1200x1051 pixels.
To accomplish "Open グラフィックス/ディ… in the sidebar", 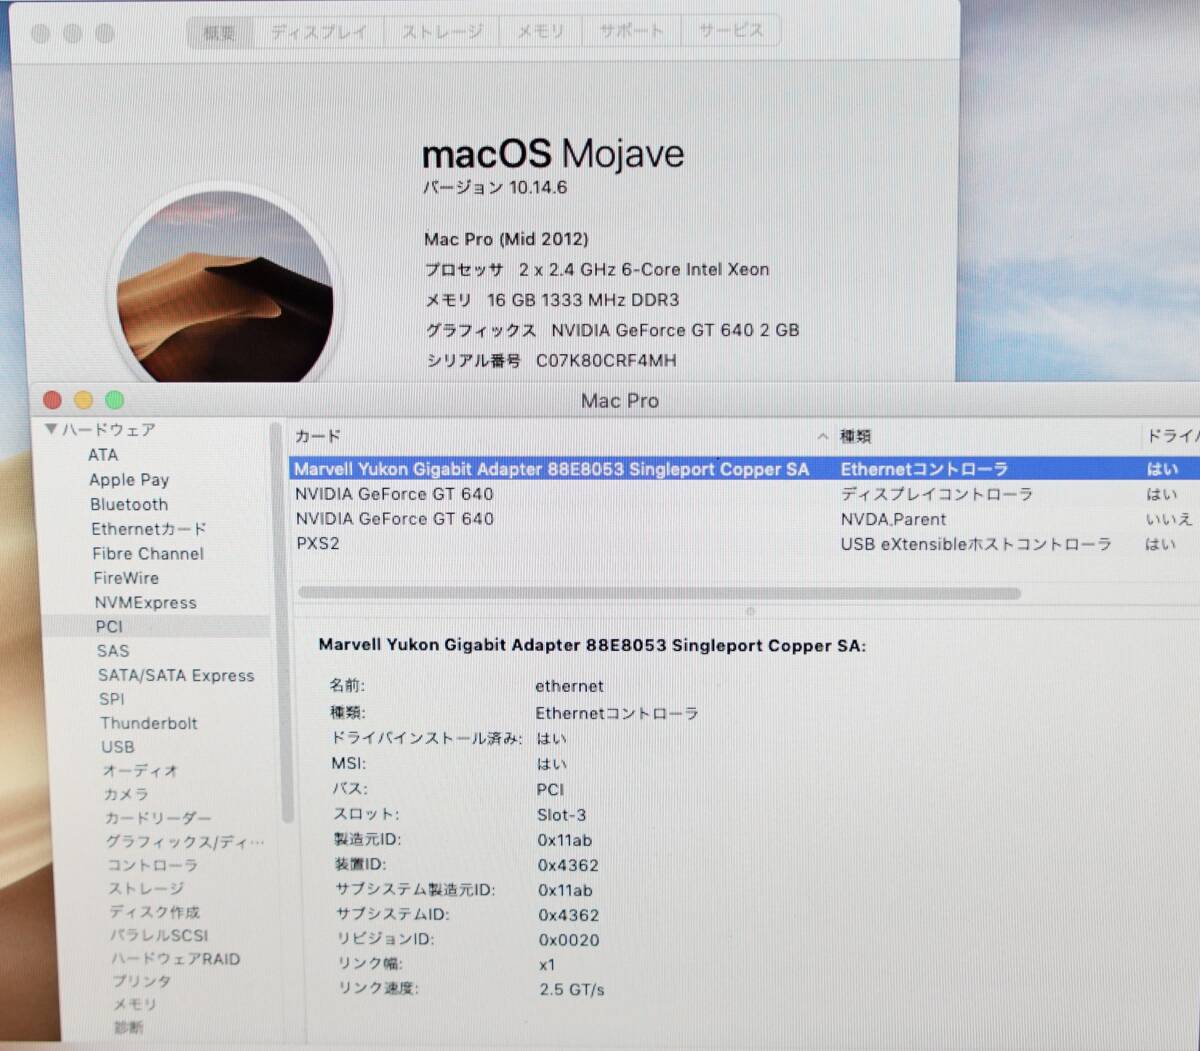I will tap(185, 842).
